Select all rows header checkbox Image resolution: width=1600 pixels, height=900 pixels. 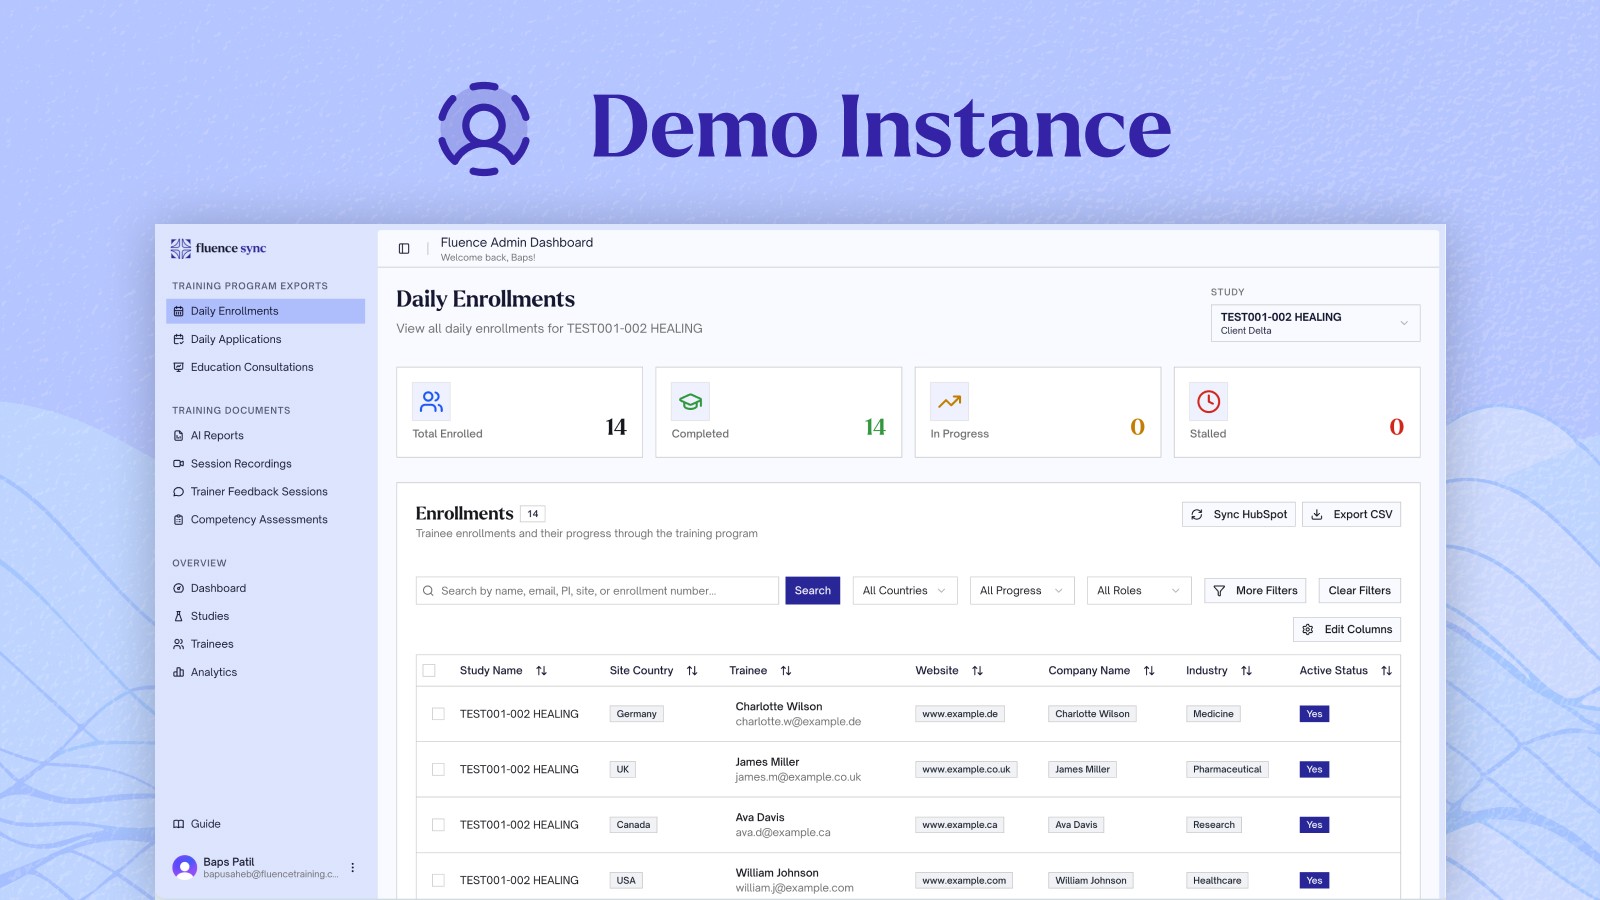pos(429,671)
